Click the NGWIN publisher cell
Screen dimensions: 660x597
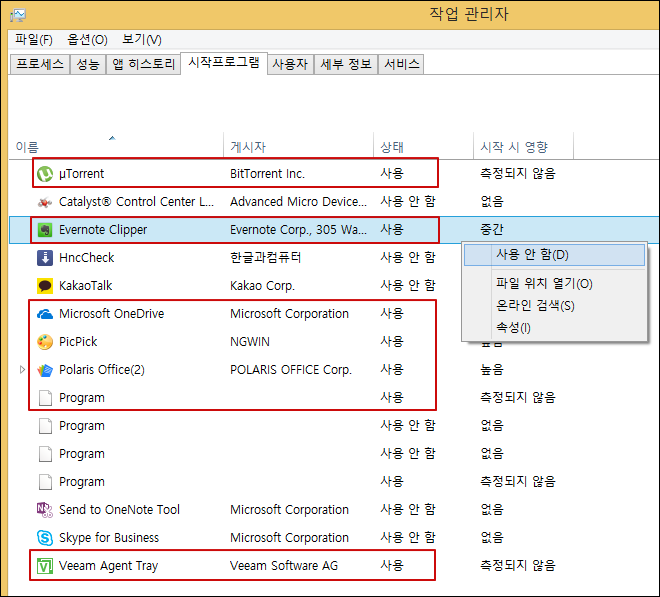(250, 342)
